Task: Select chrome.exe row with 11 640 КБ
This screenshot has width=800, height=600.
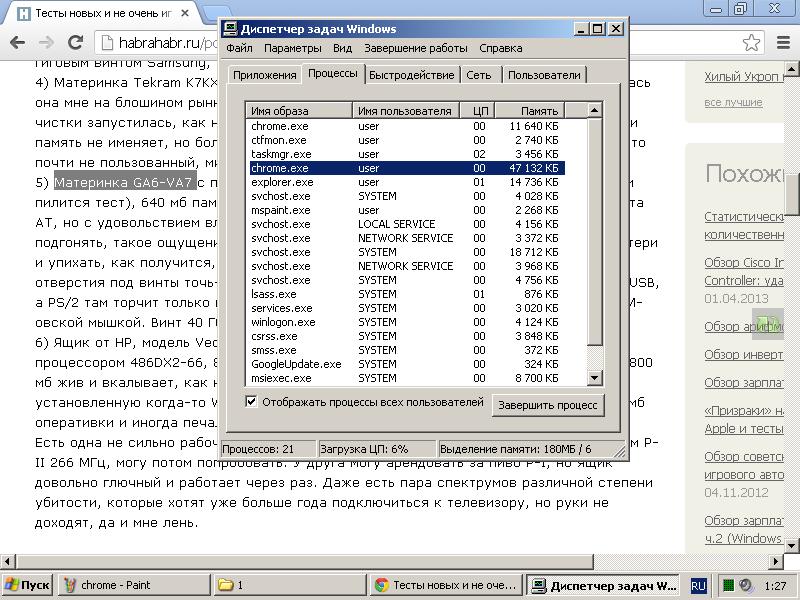Action: (407, 126)
